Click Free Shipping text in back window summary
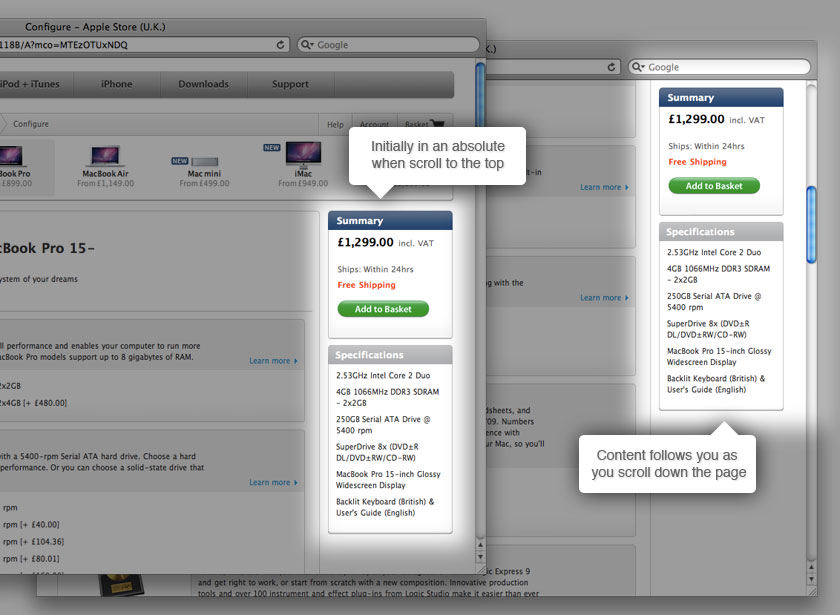Screen dimensions: 840x615 pyautogui.click(x=698, y=162)
